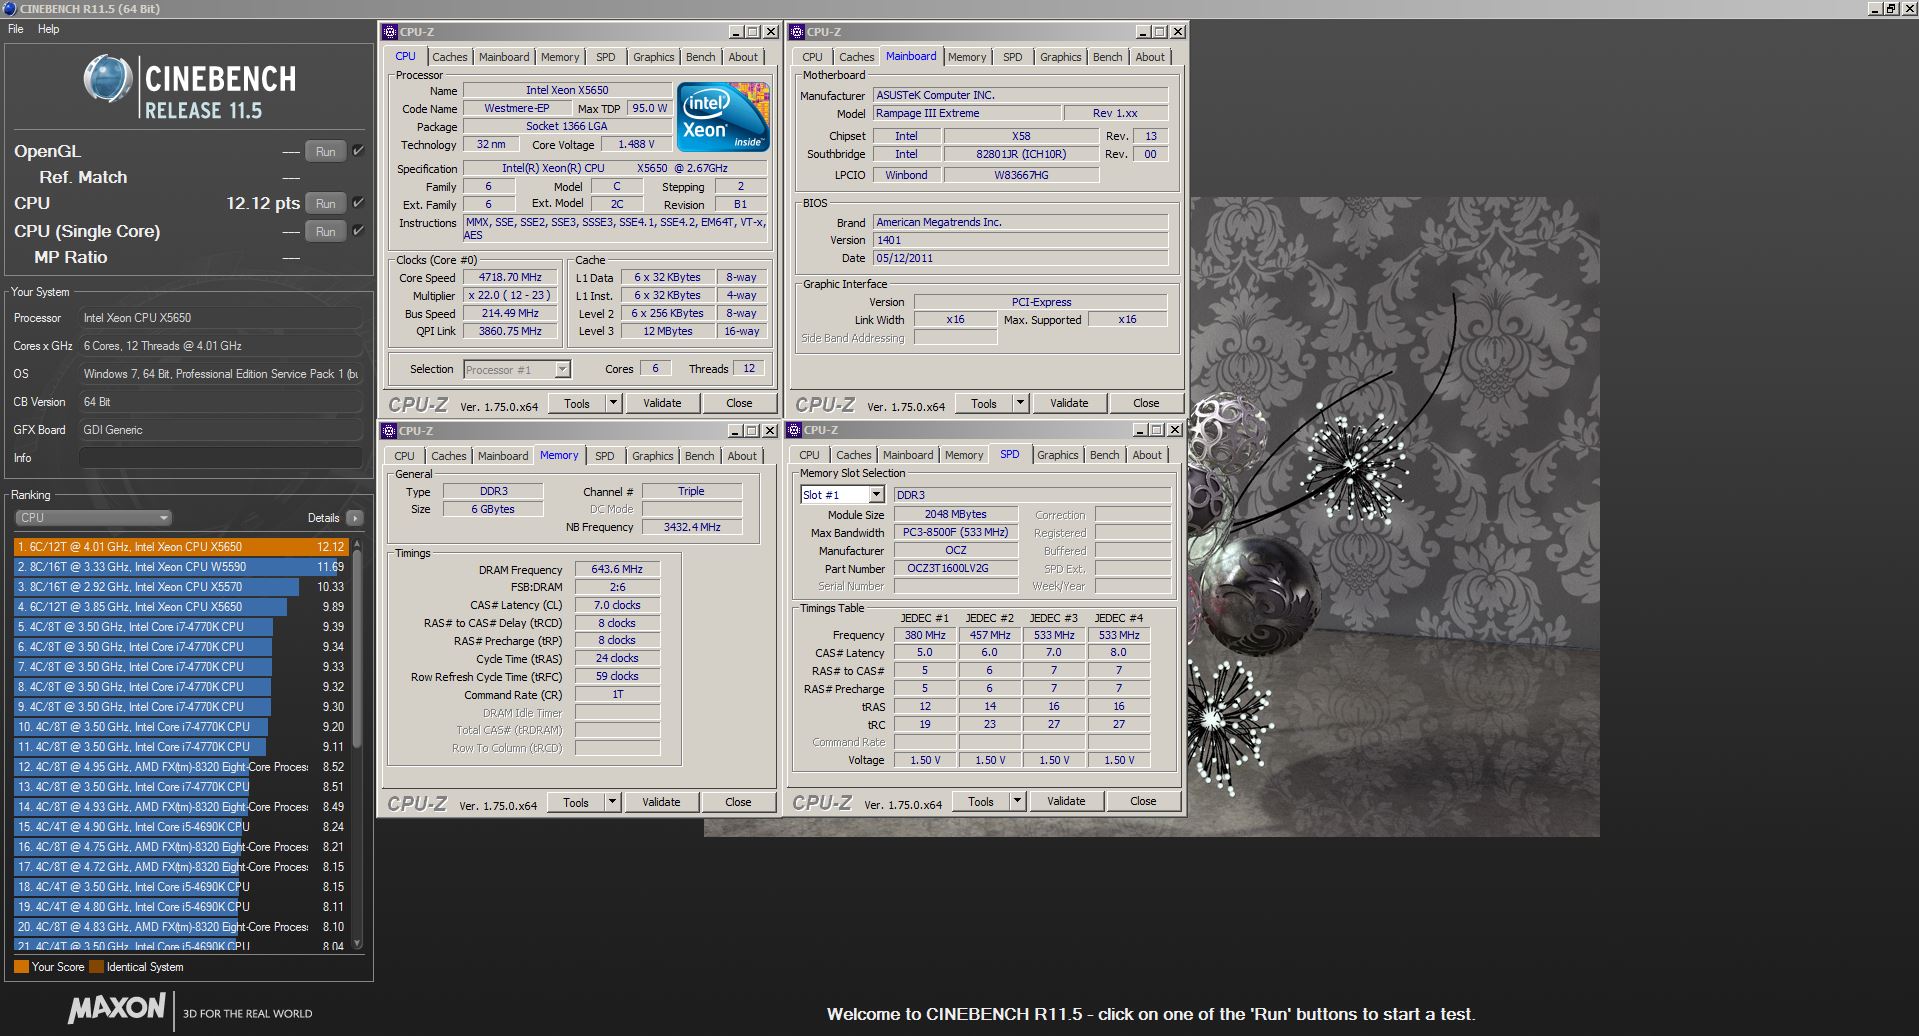Open the Cinebench Help menu
The image size is (1919, 1036).
(49, 29)
